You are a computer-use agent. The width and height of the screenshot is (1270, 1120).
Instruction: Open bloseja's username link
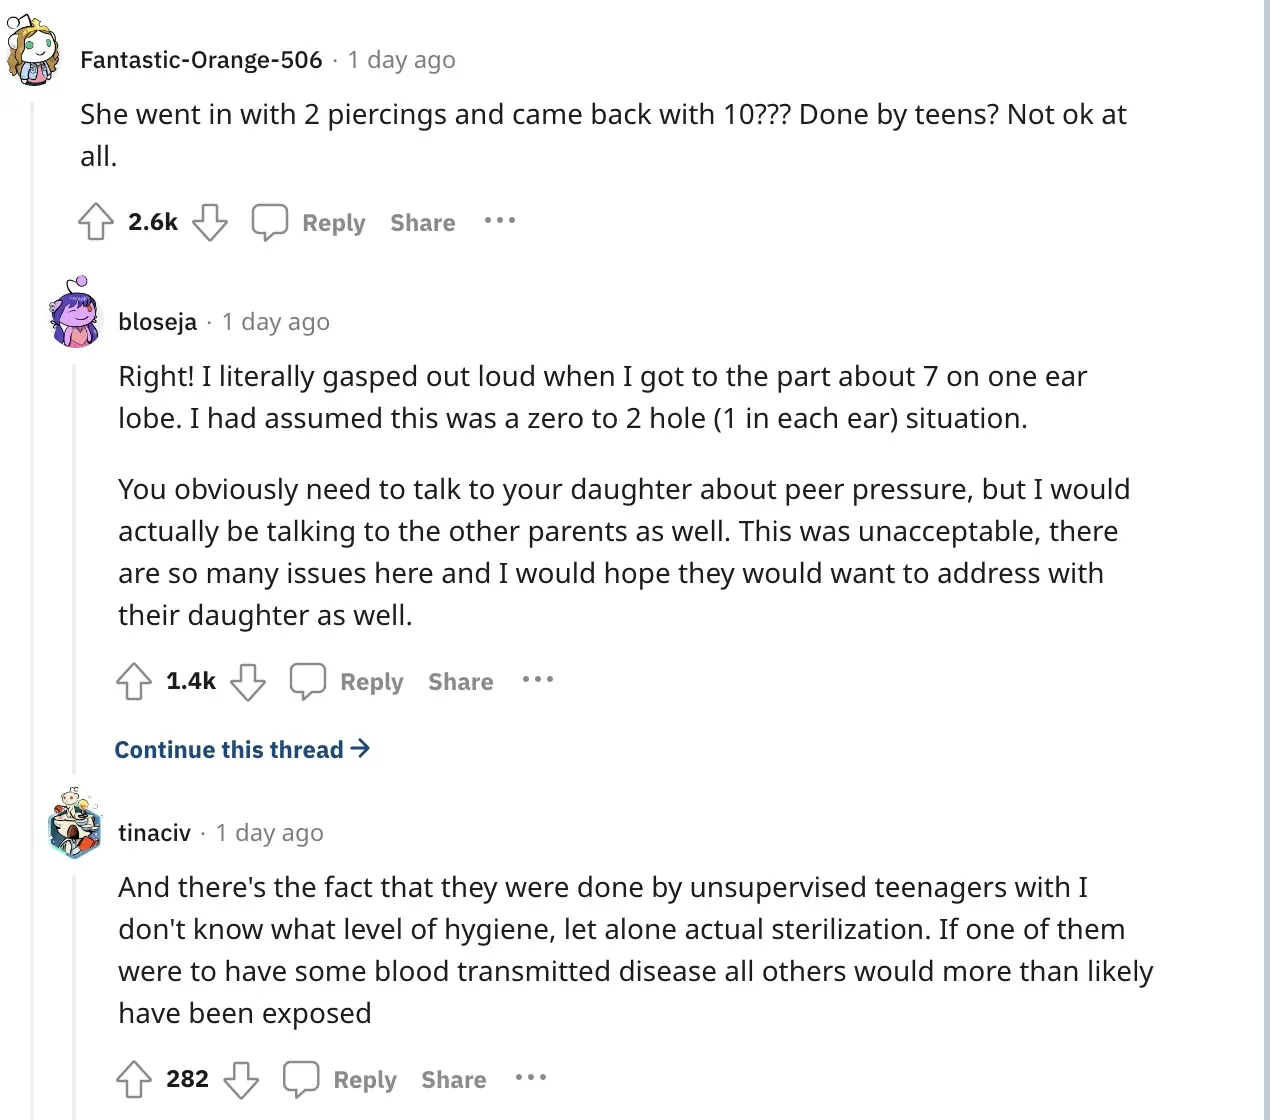[157, 322]
